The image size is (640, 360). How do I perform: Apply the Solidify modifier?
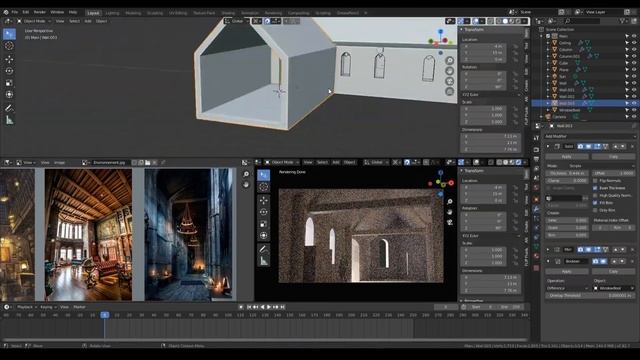pos(567,156)
